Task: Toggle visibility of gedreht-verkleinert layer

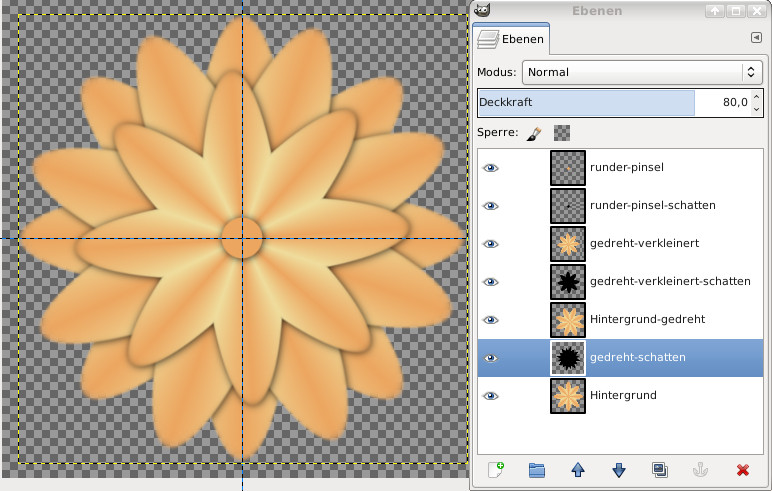Action: tap(490, 243)
